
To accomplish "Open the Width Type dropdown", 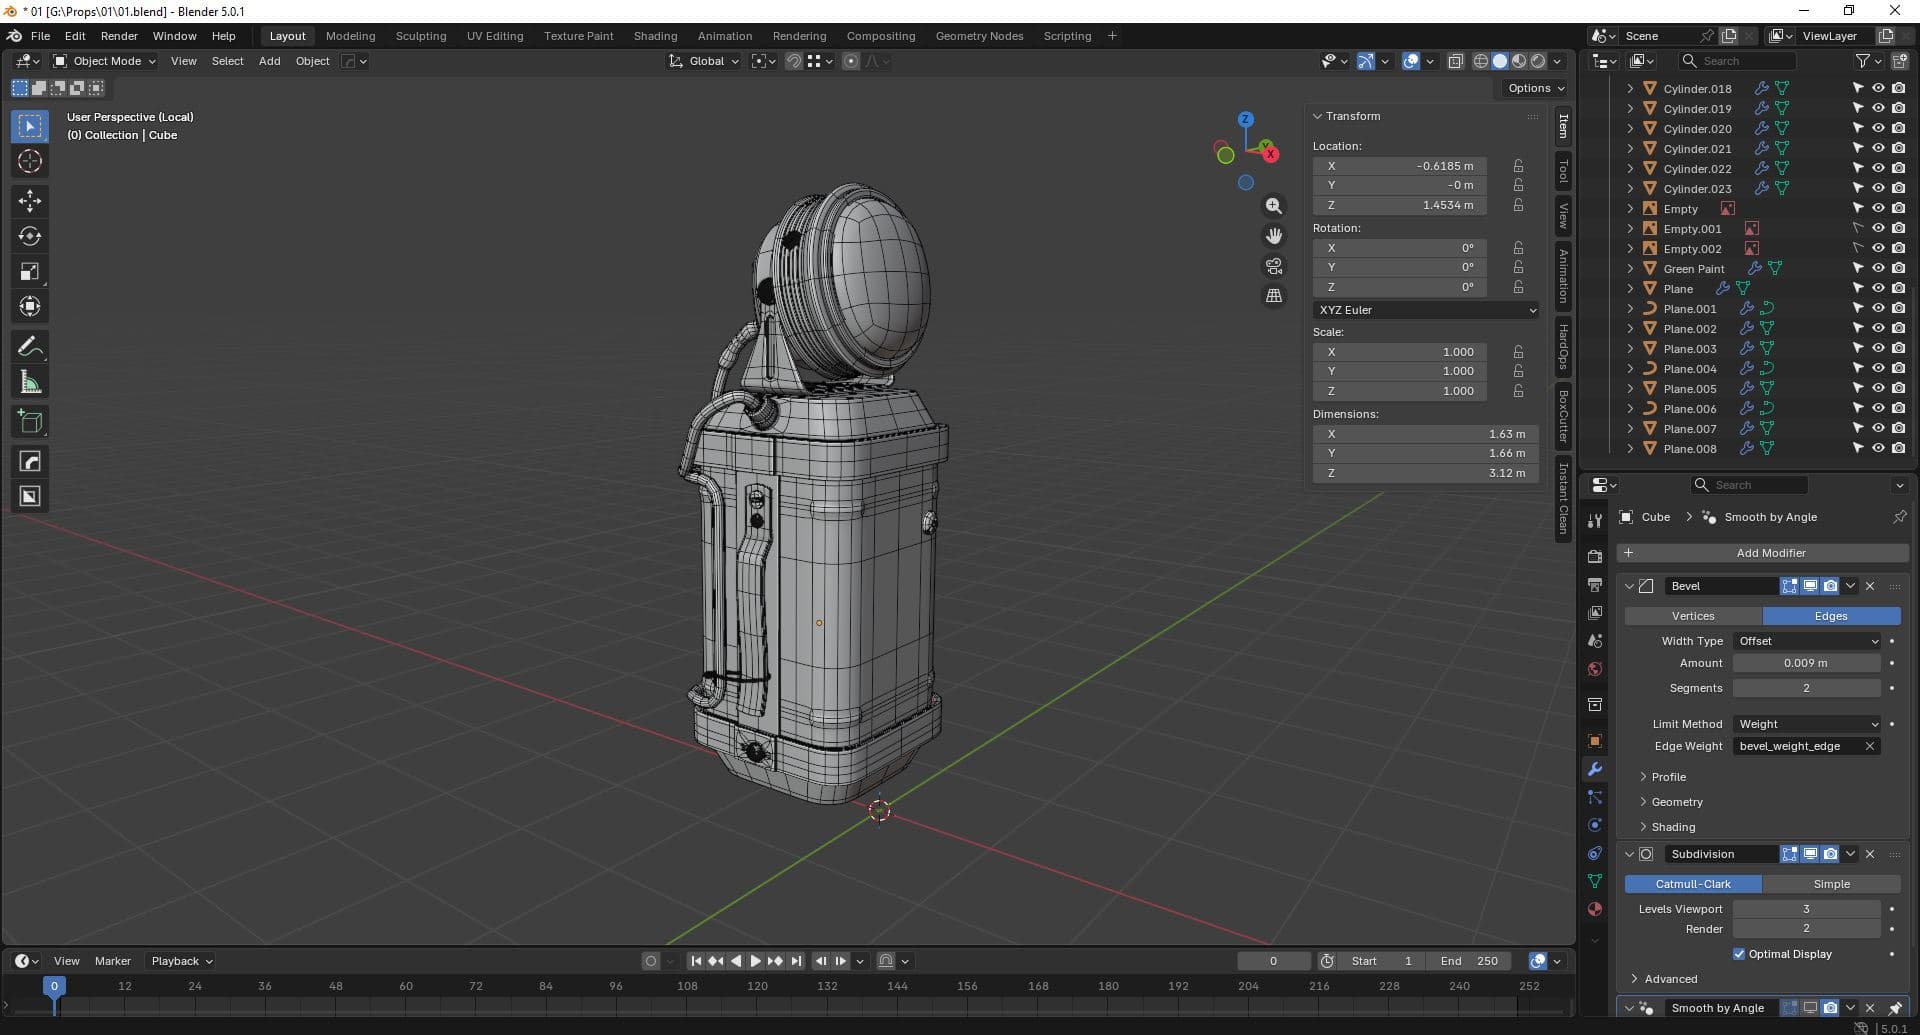I will coord(1807,641).
